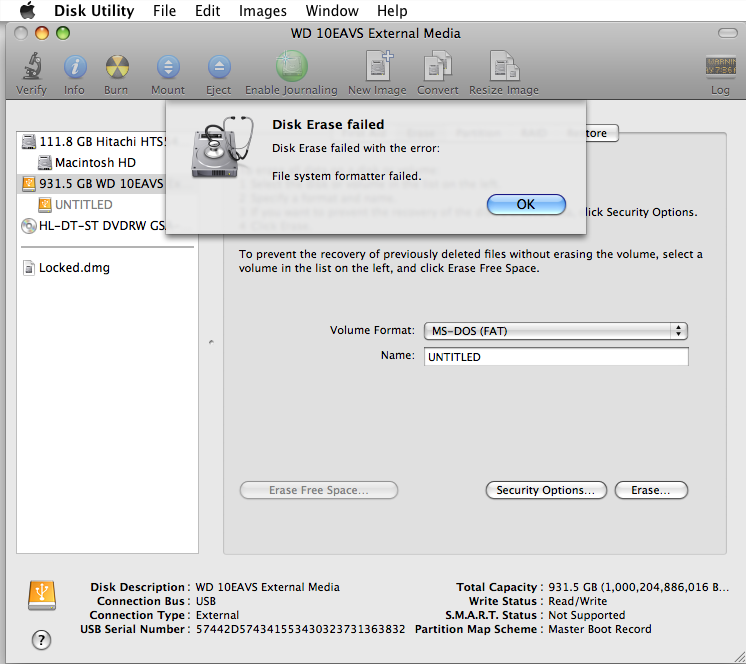Screen dimensions: 746x664
Task: Open the Images menu
Action: coord(263,10)
